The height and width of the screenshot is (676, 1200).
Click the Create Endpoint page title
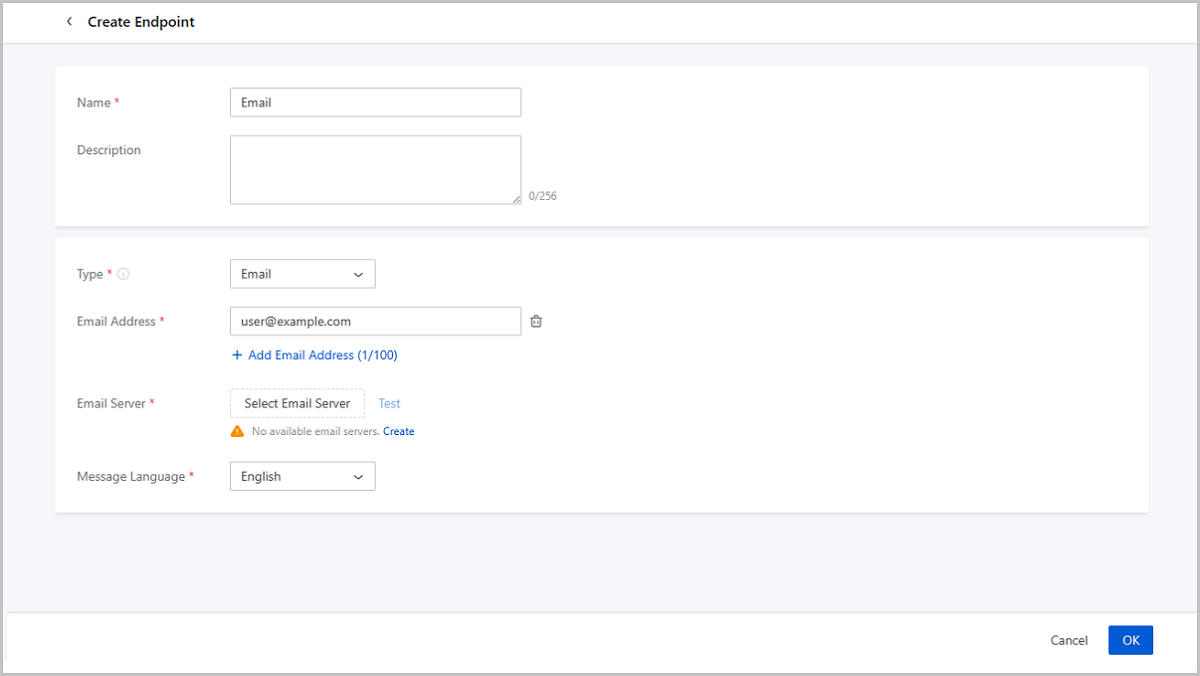[141, 21]
